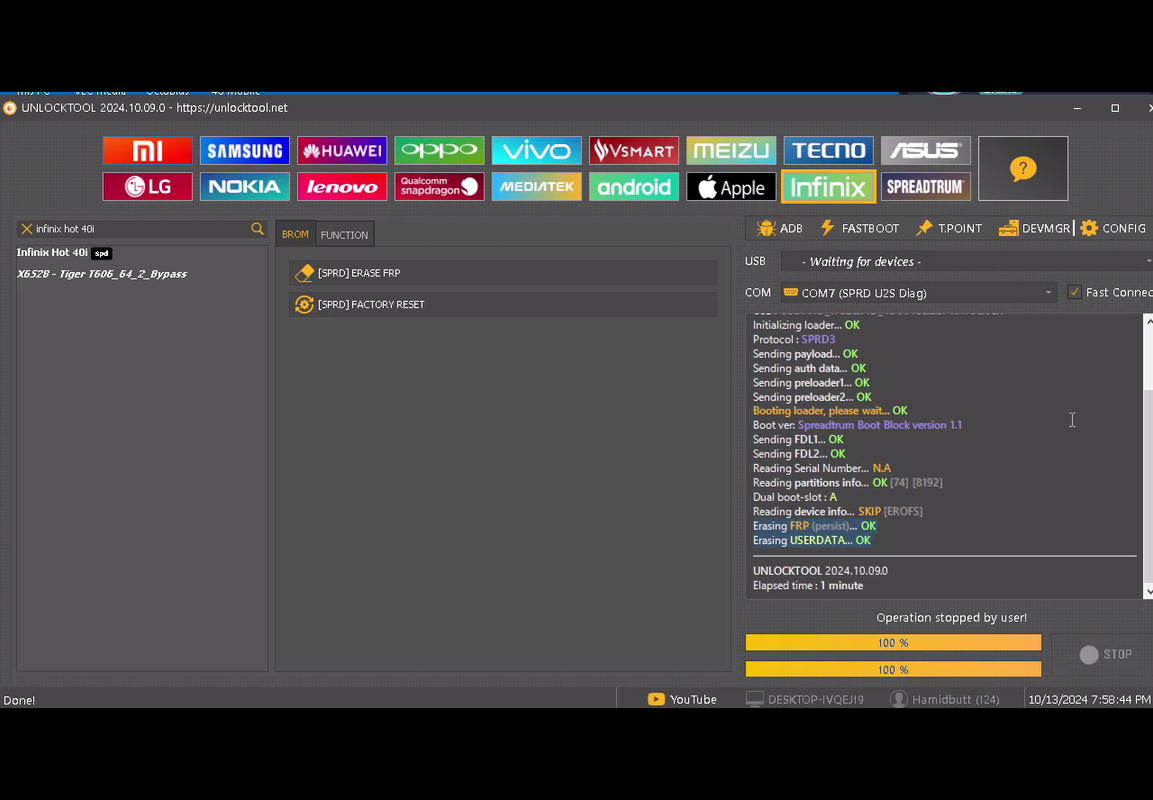Click the Protocol SPRD3 log line
Viewport: 1153px width, 800px height.
[x=794, y=340]
